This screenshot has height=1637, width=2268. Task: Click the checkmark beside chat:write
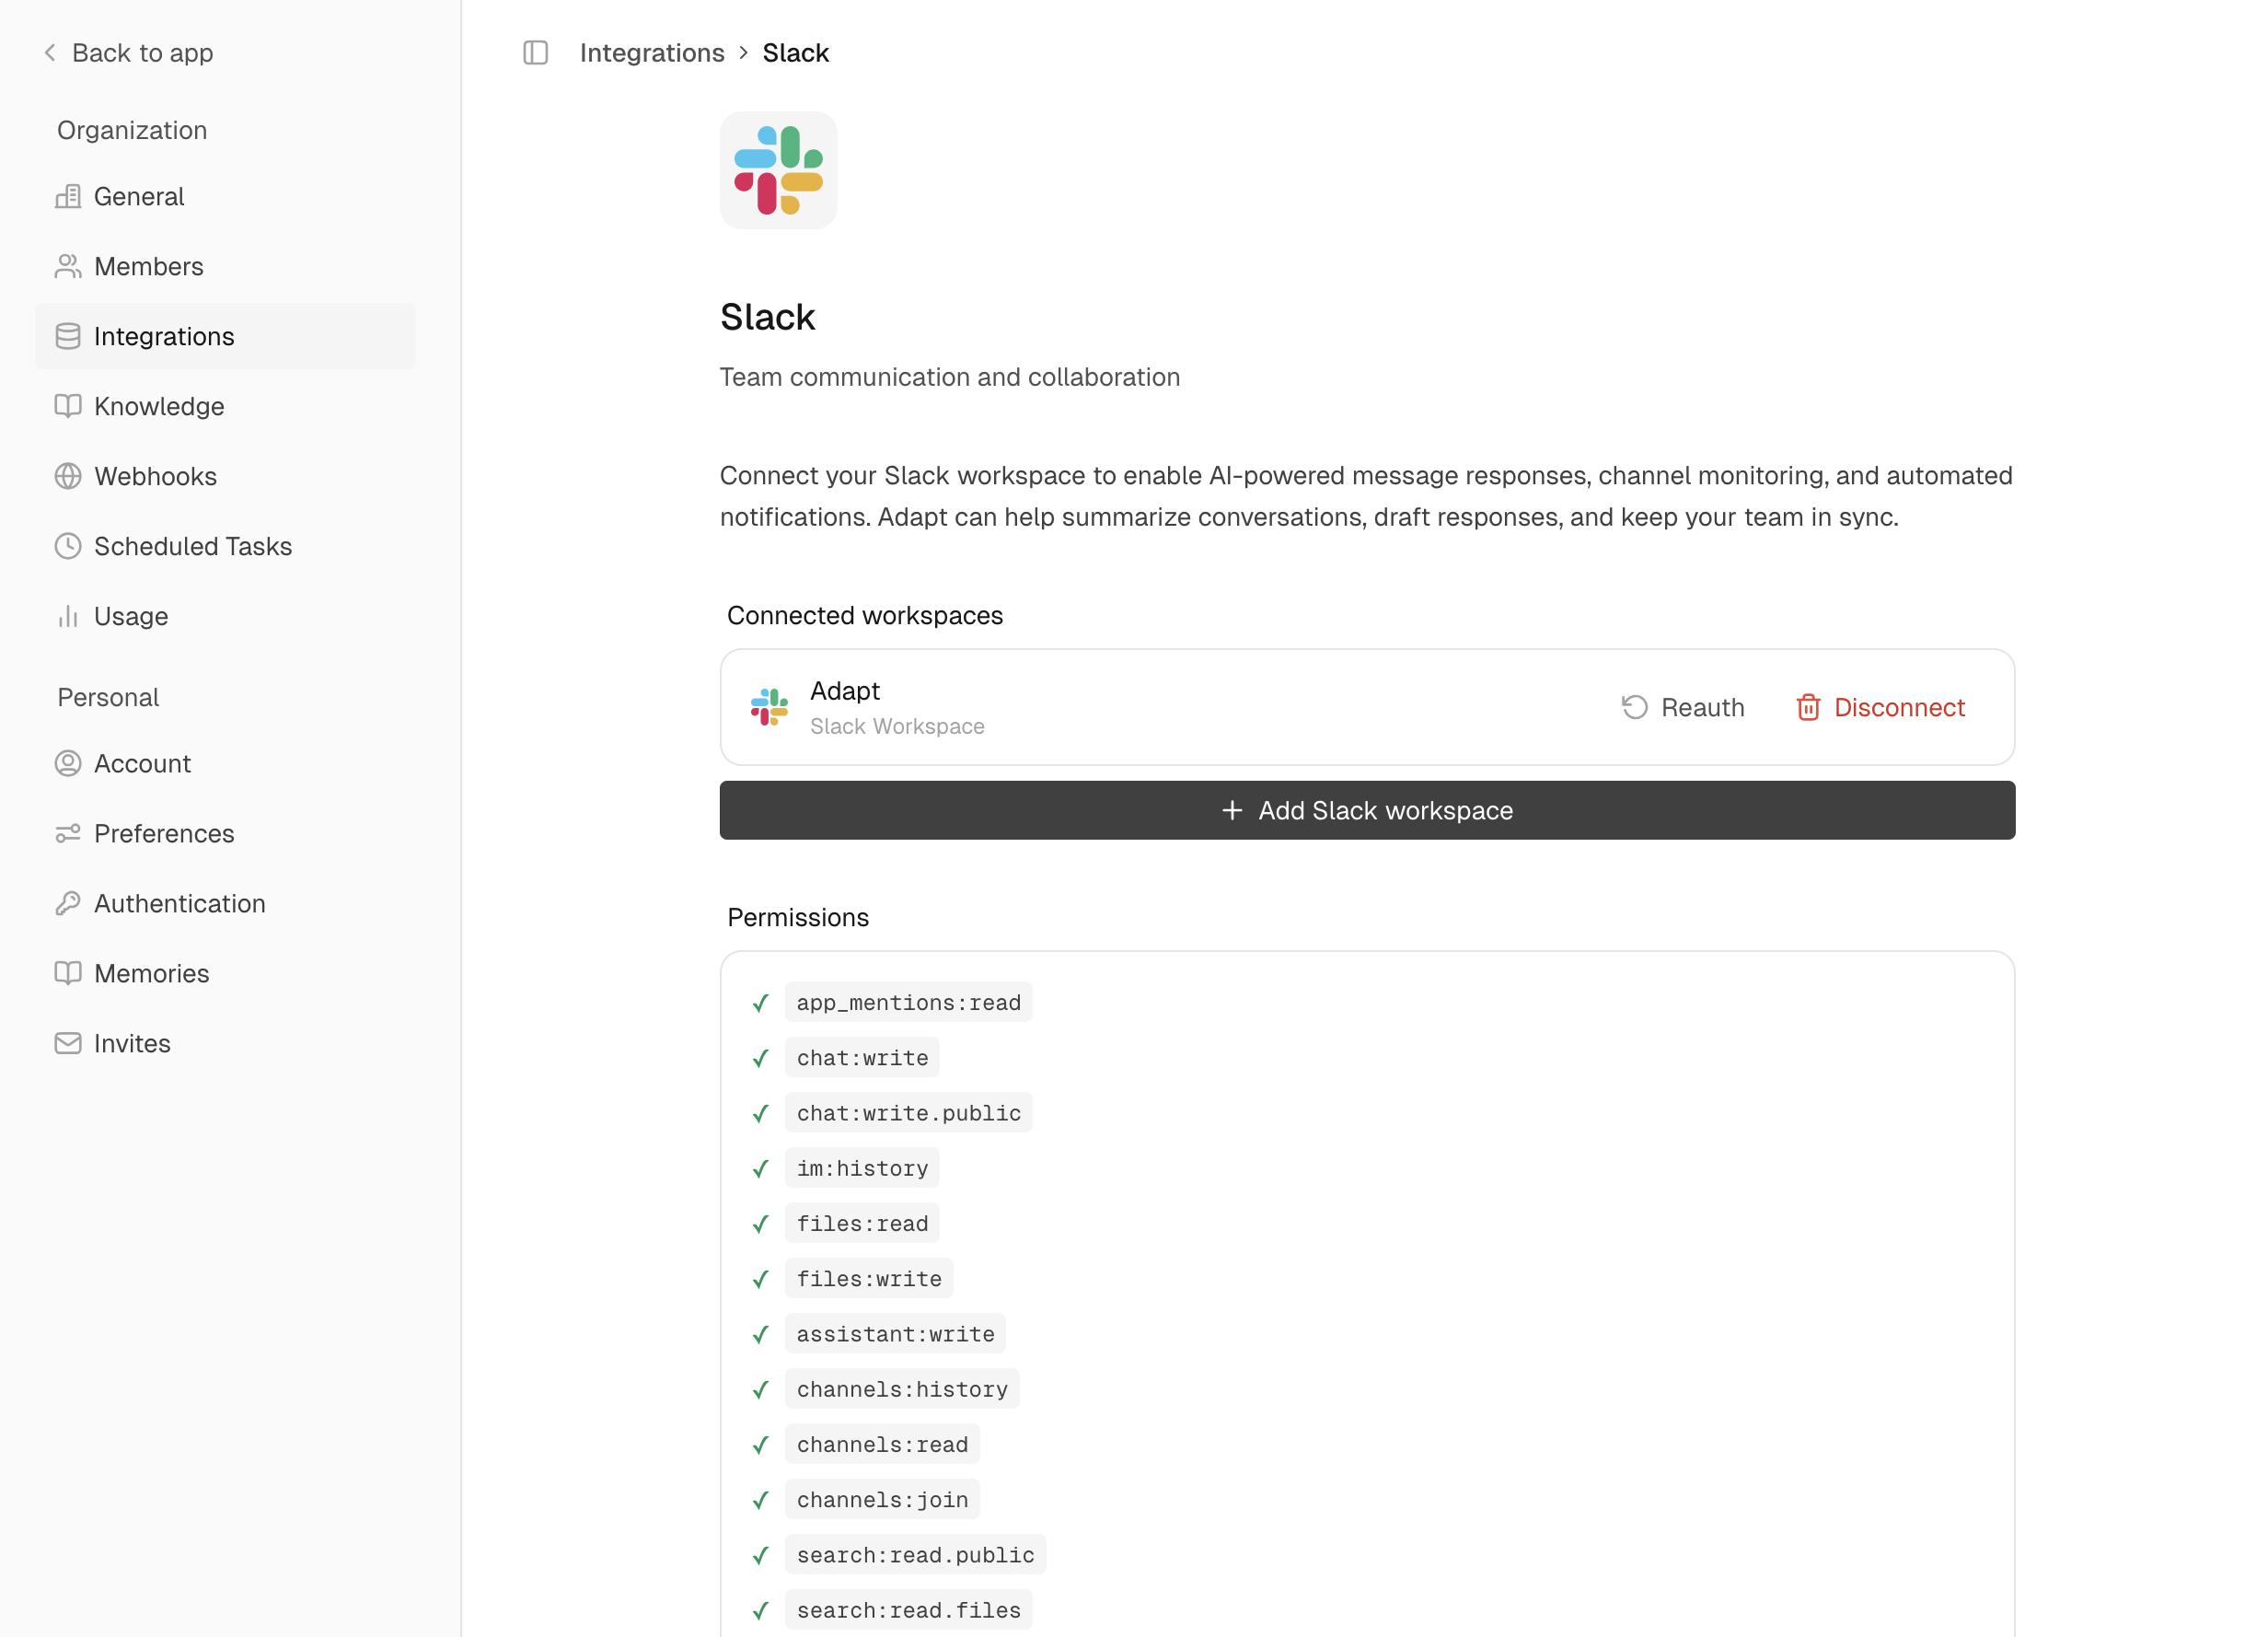(x=760, y=1057)
